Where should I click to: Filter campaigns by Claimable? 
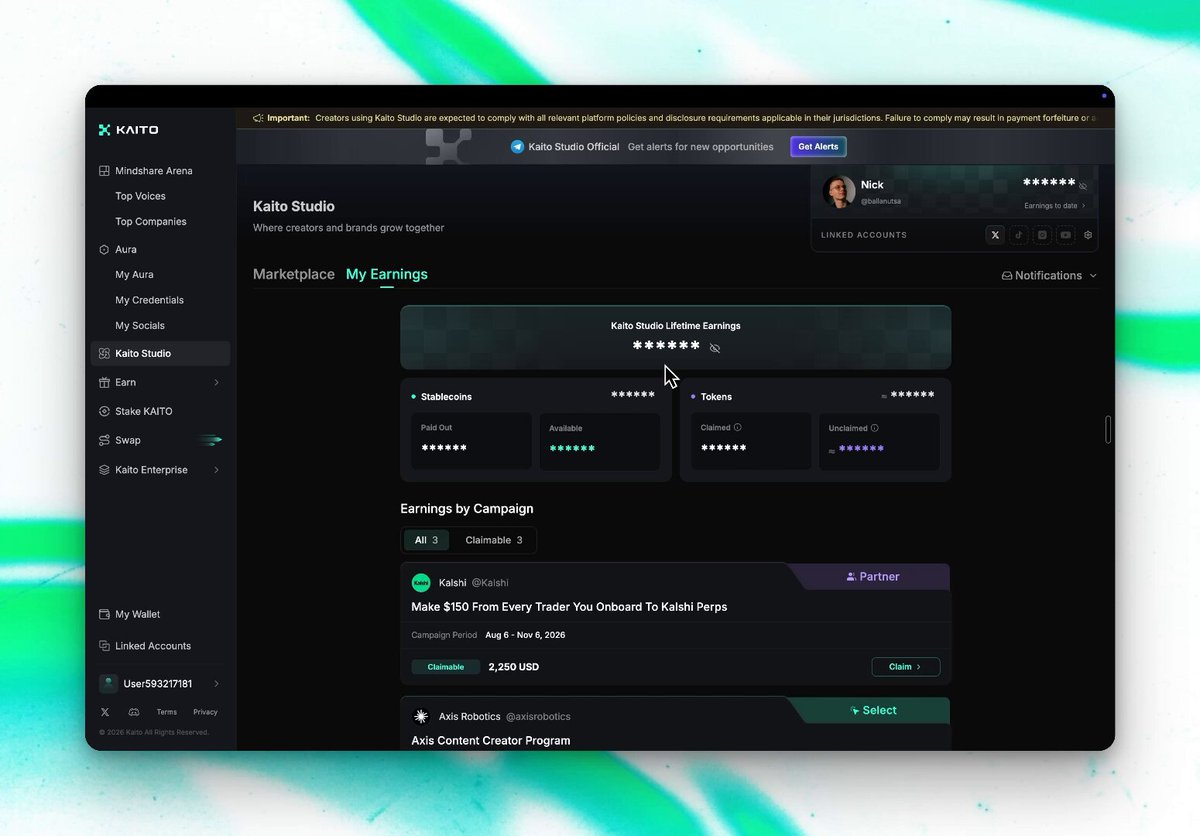click(494, 540)
